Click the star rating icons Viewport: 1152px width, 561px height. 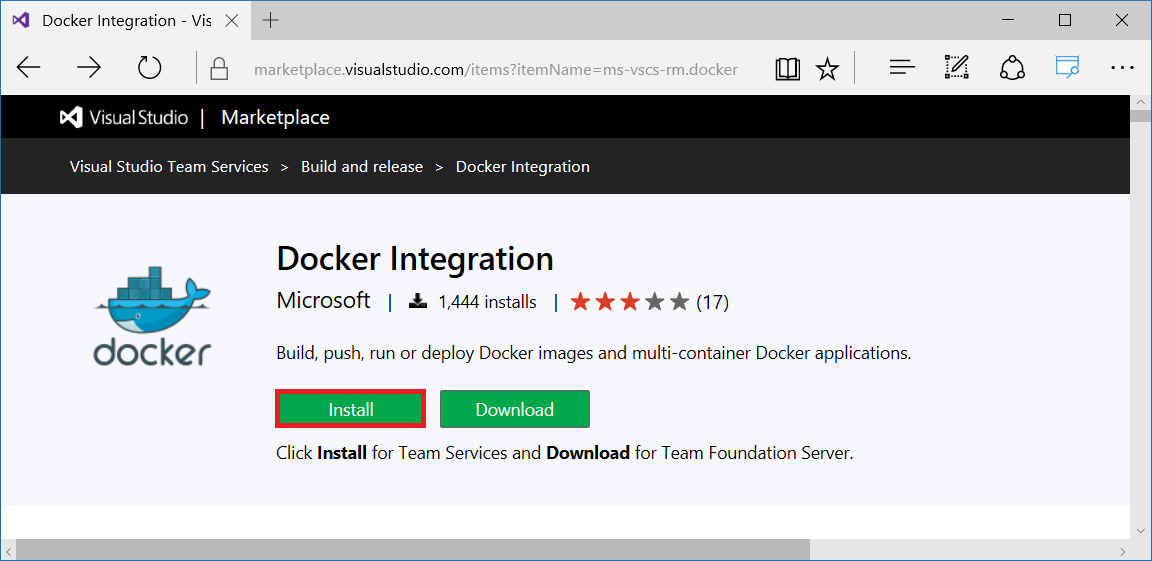[630, 302]
